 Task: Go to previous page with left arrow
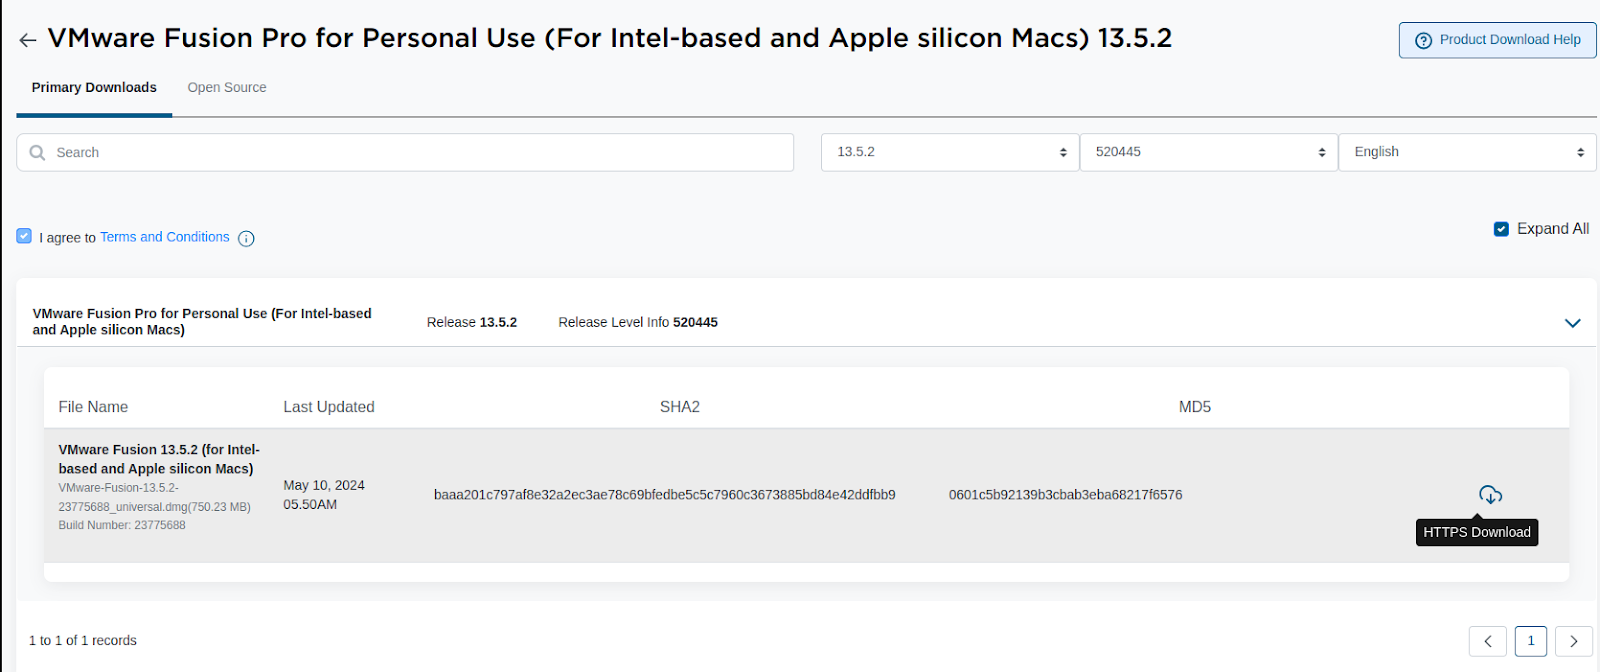click(1488, 641)
